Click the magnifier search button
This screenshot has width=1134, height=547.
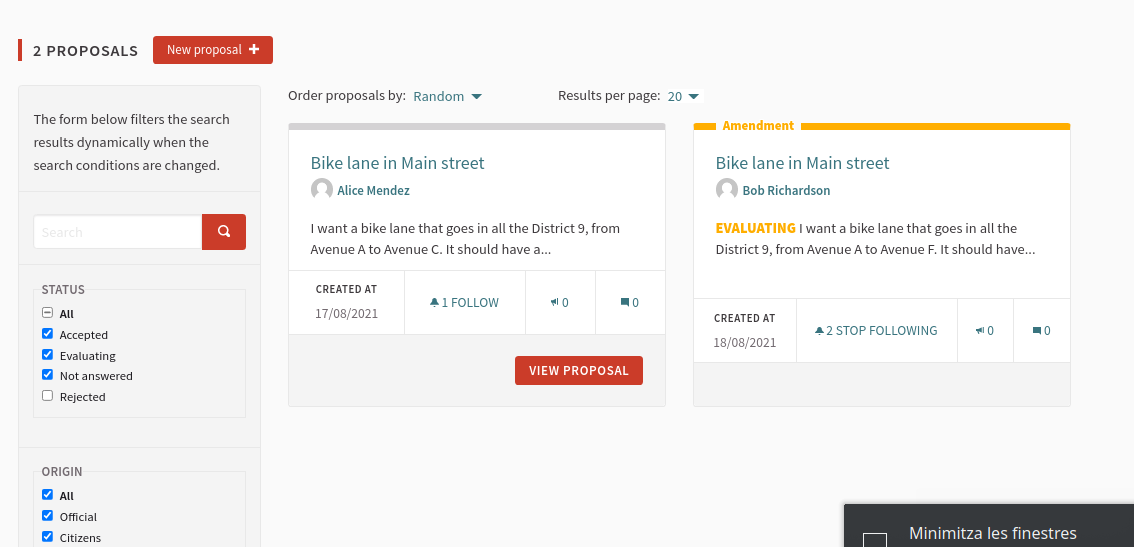pyautogui.click(x=223, y=232)
